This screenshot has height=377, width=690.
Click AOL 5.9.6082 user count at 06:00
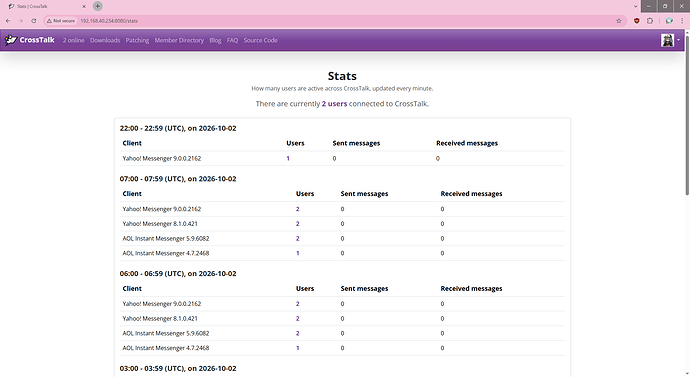click(297, 333)
